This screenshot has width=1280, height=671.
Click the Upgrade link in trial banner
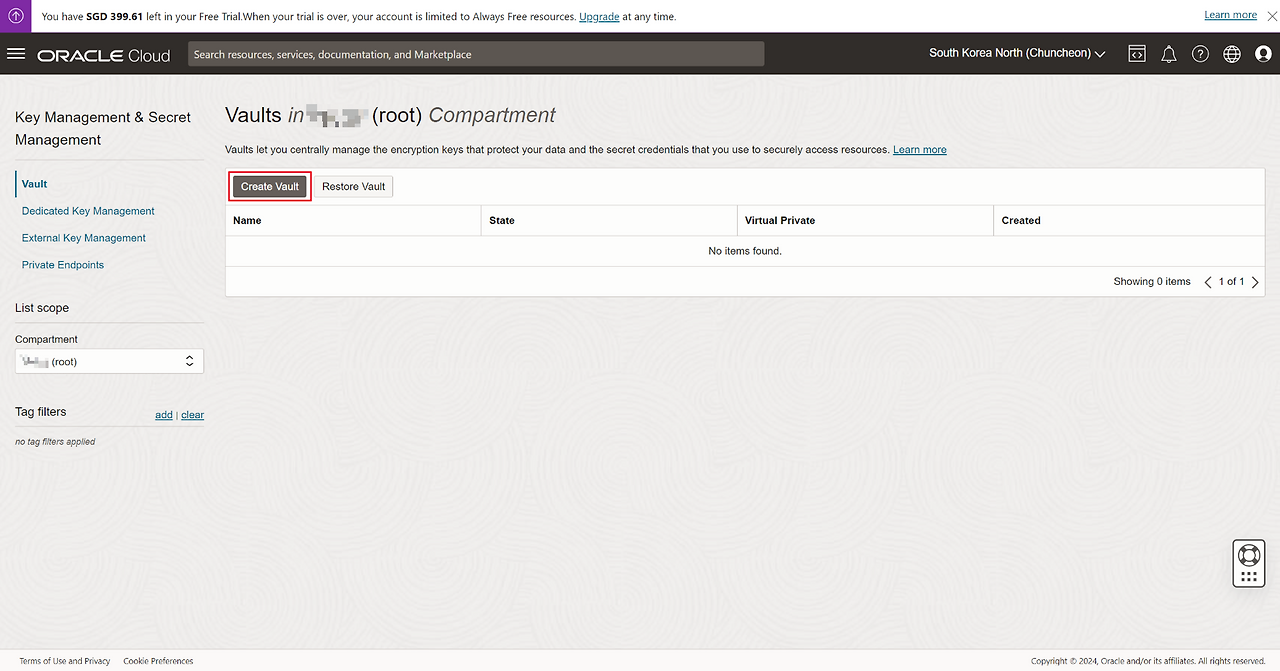(x=599, y=16)
